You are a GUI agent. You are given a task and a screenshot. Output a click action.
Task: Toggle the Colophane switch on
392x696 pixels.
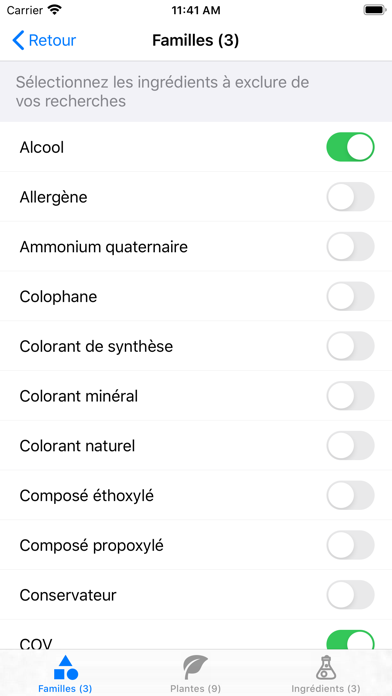pos(351,296)
